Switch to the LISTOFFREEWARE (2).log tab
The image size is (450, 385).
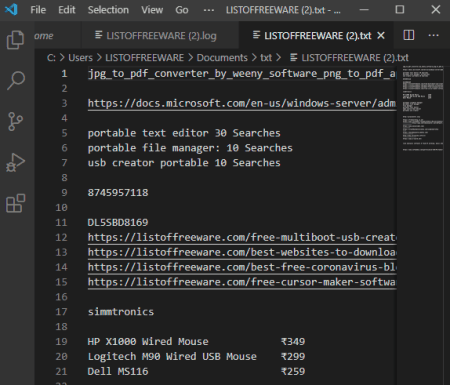(x=160, y=35)
